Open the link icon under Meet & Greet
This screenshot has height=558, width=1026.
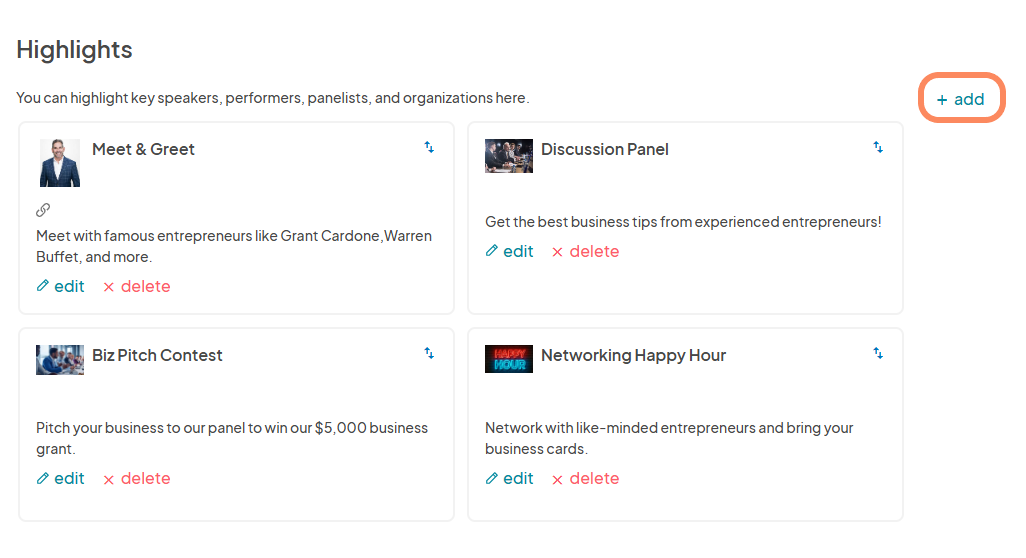point(43,210)
